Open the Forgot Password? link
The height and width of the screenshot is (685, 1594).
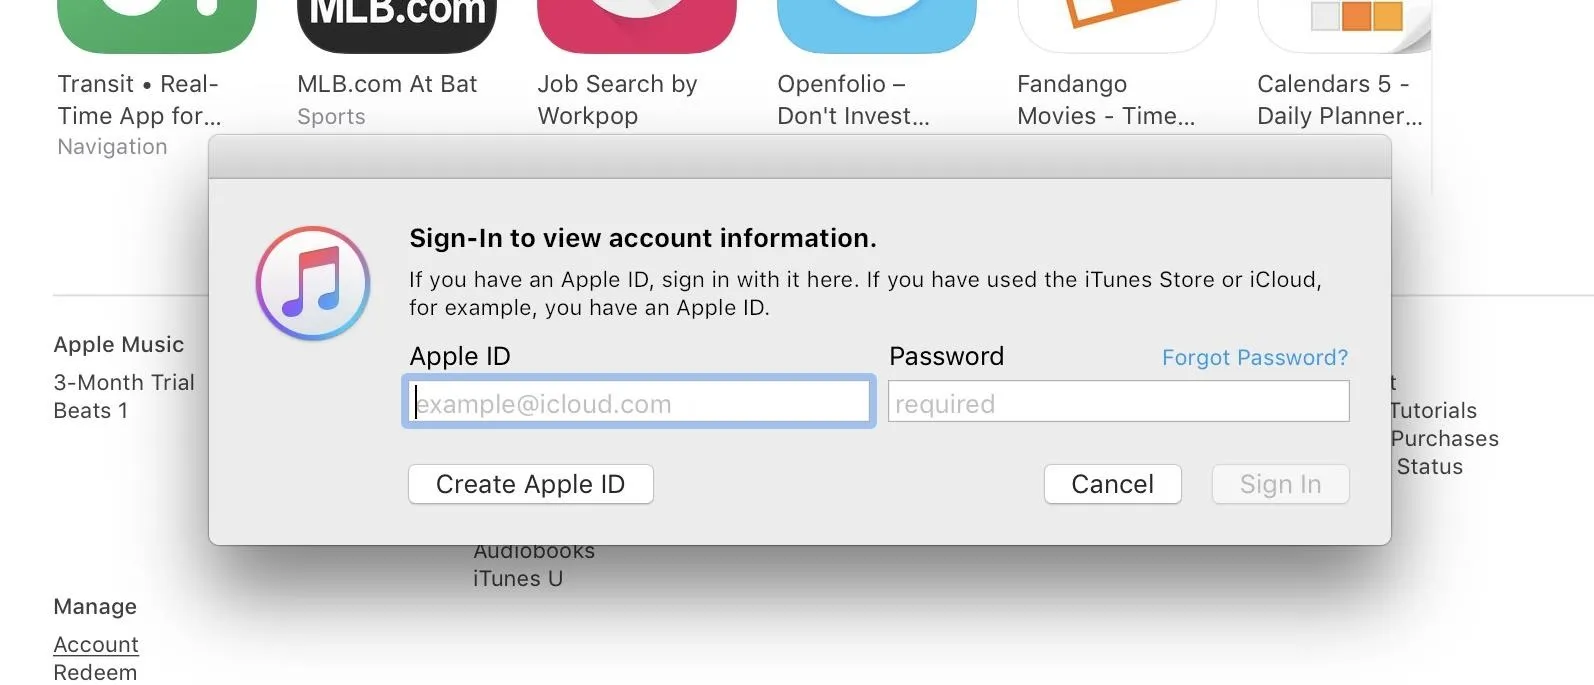pos(1254,358)
